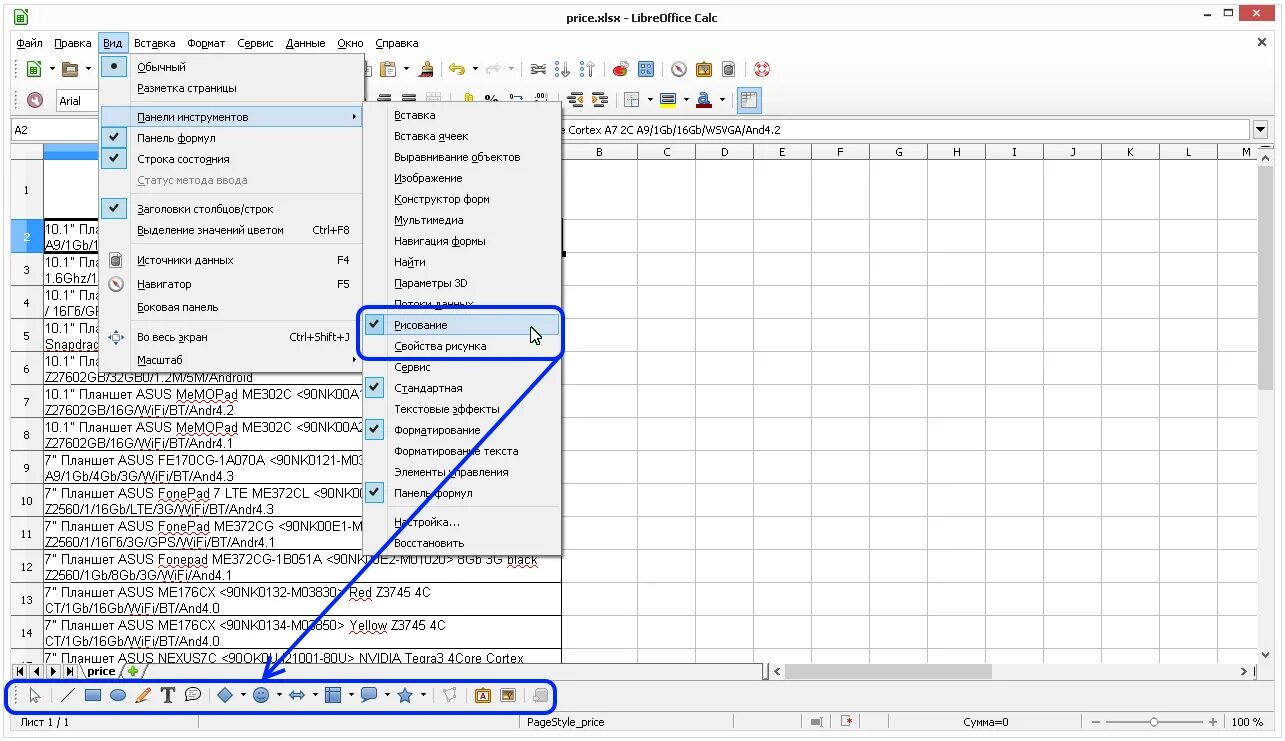
Task: Click the percent number format icon
Action: 491,99
